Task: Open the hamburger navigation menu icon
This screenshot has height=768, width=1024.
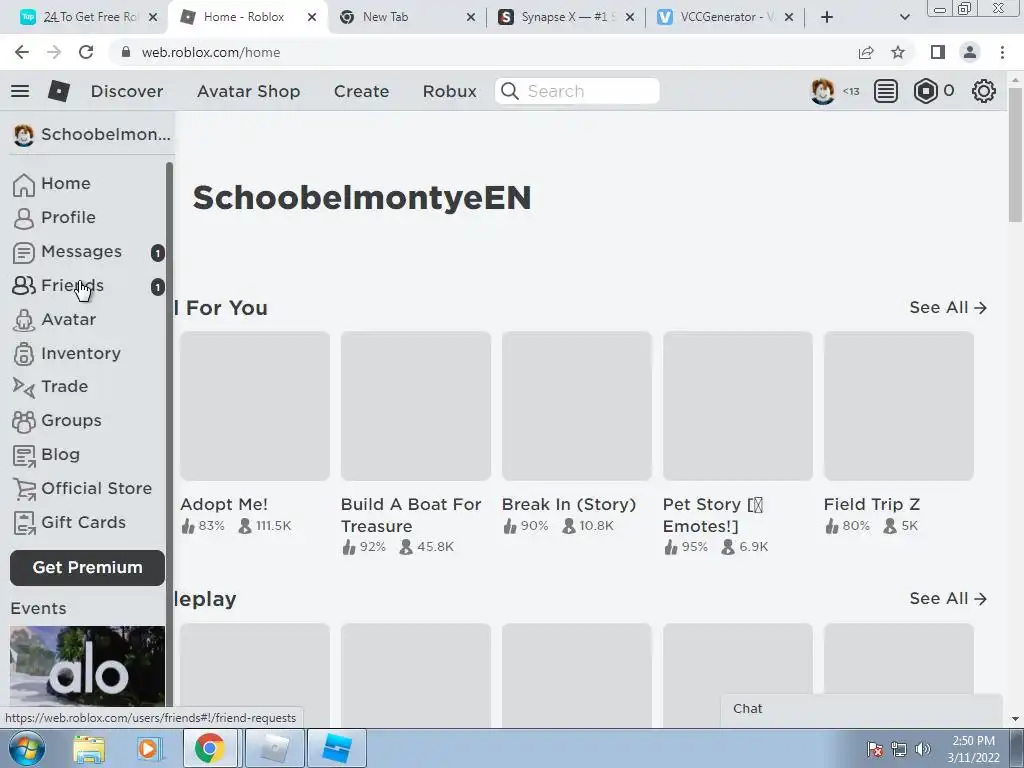Action: tap(20, 91)
